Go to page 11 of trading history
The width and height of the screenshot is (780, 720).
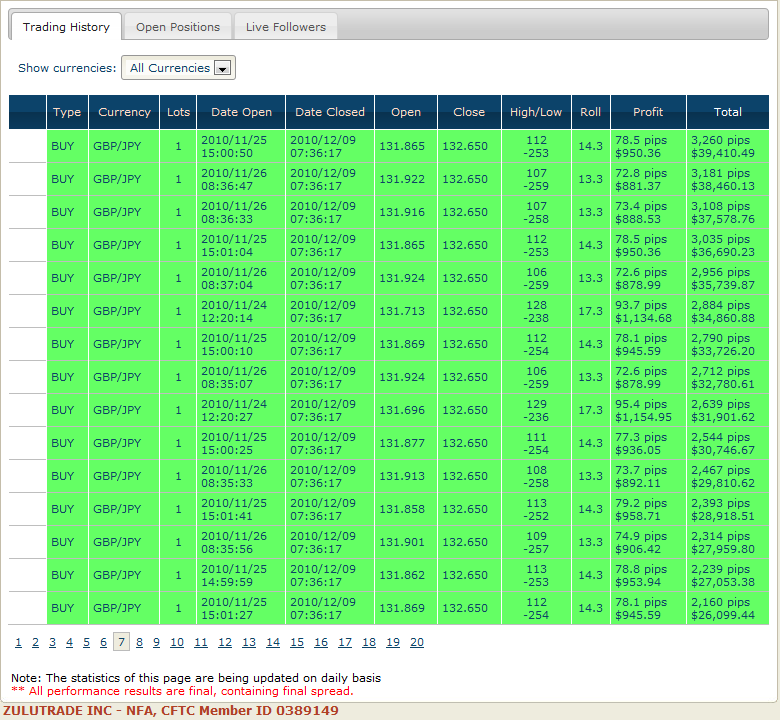(x=201, y=642)
